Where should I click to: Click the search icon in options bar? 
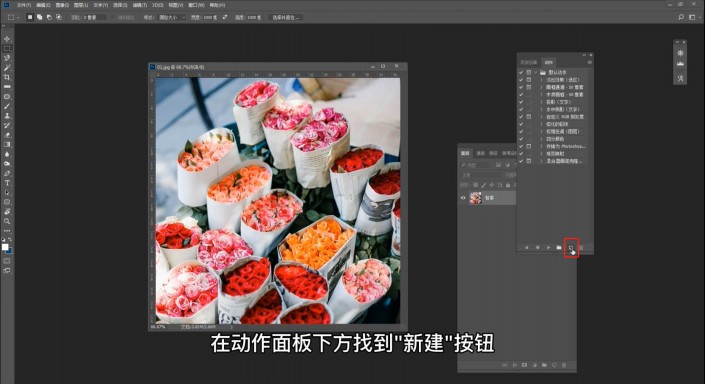click(x=681, y=17)
